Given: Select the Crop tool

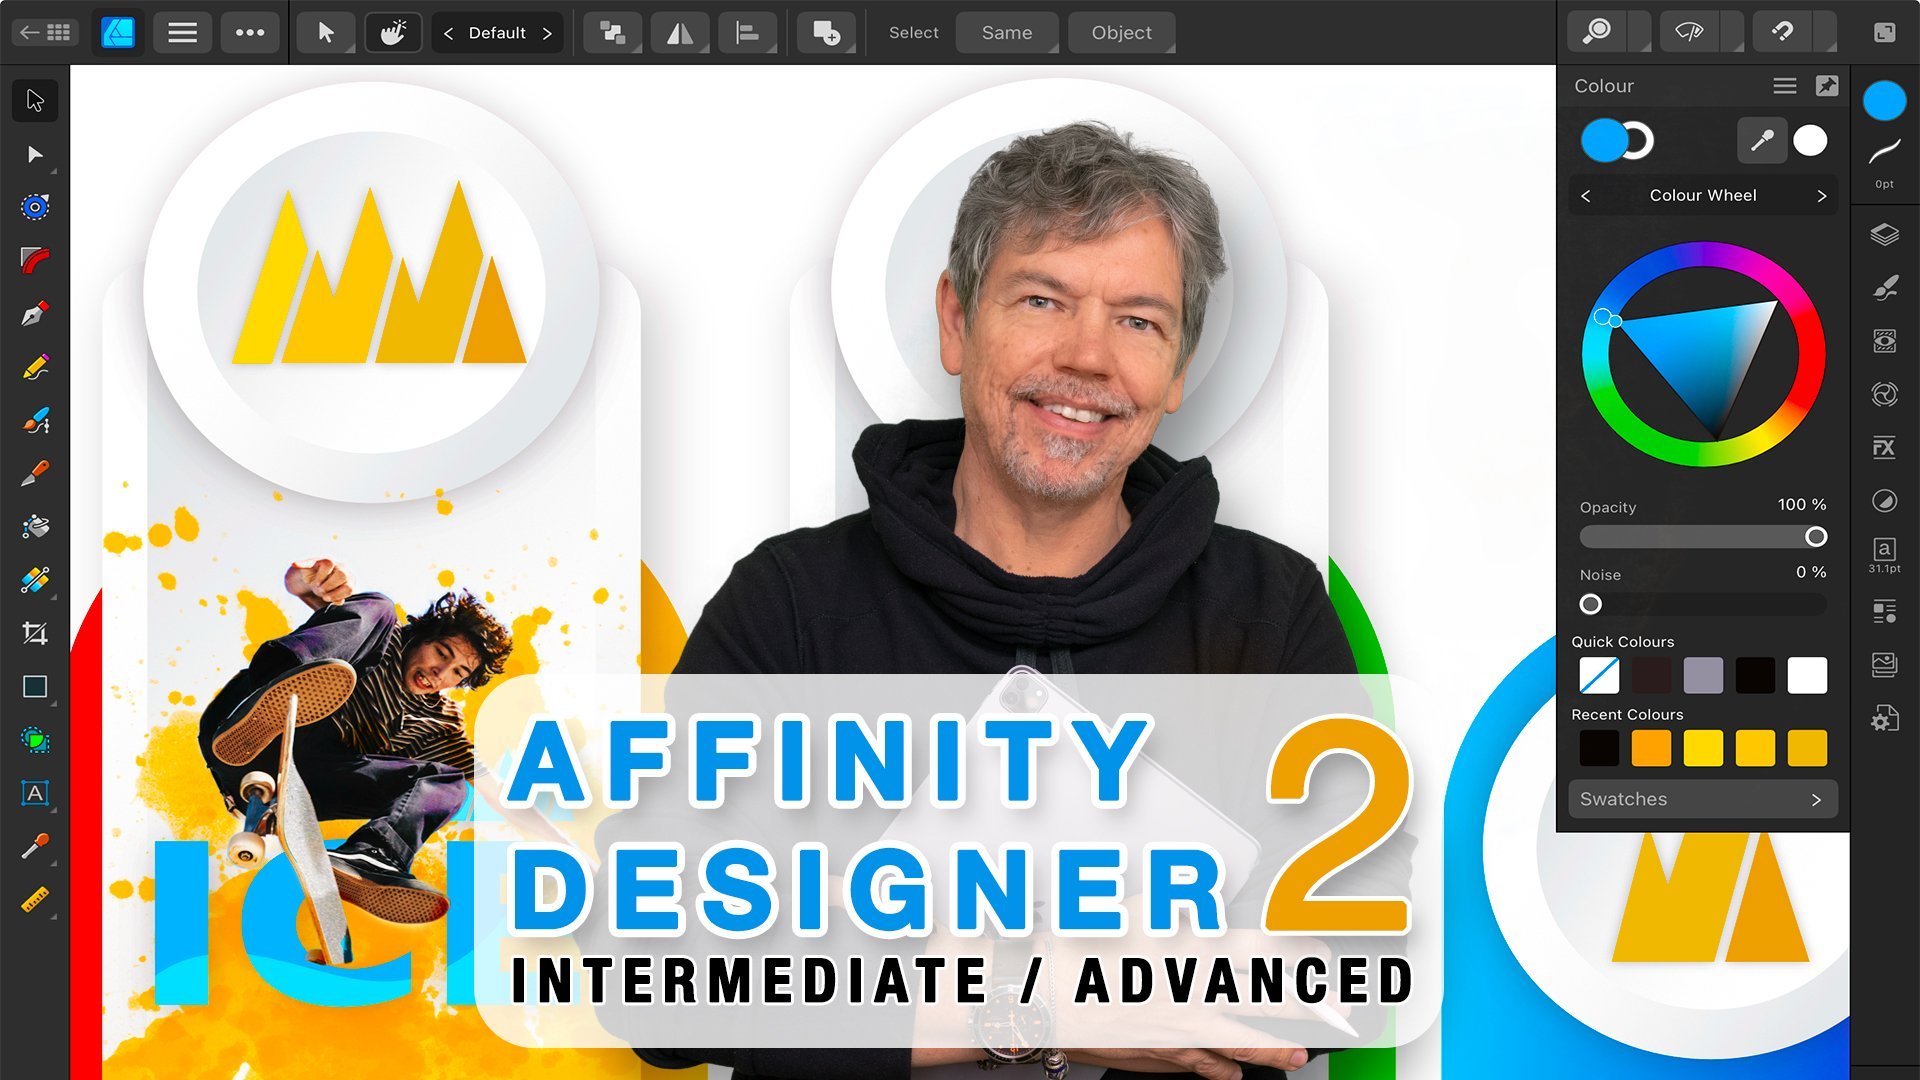Looking at the screenshot, I should tap(35, 633).
